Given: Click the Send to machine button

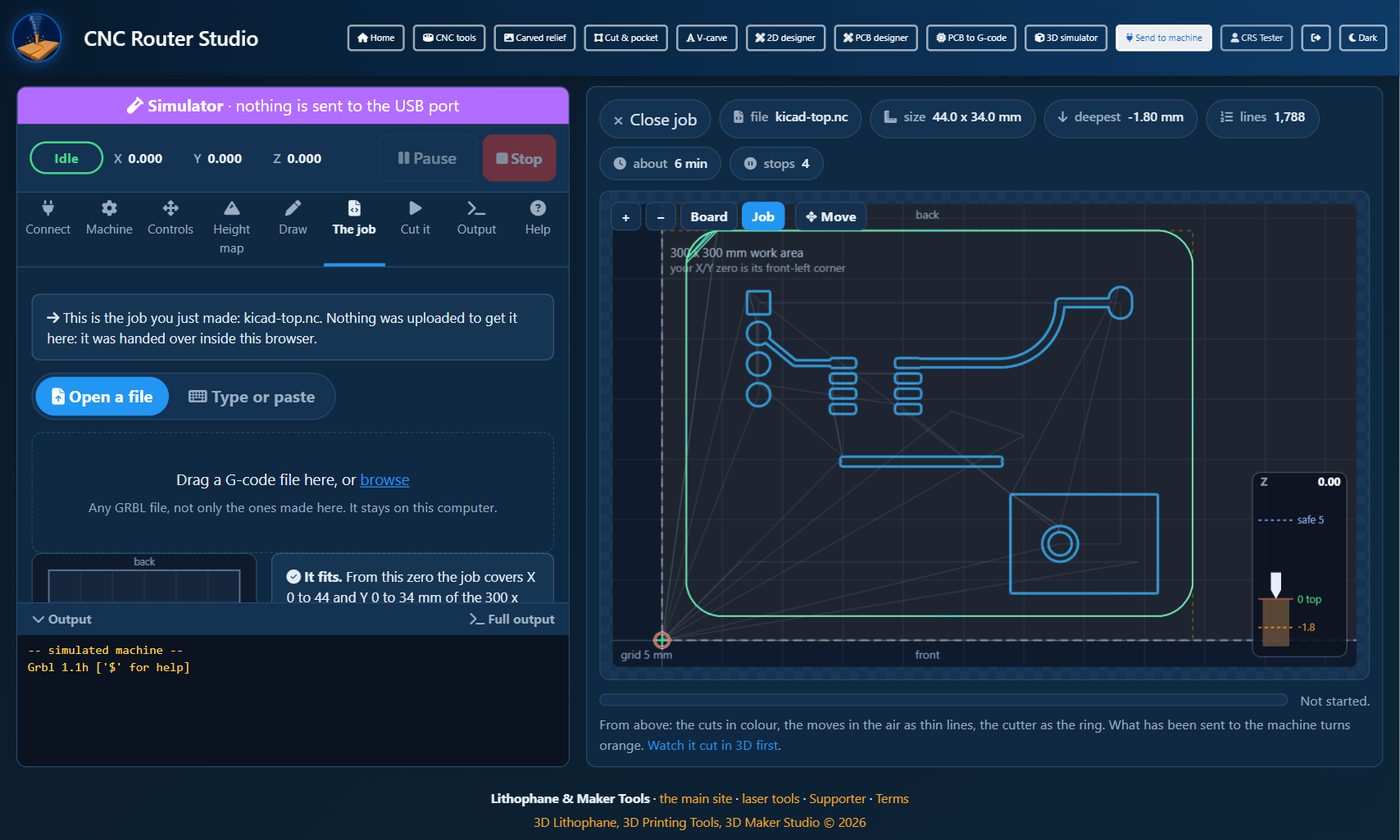Looking at the screenshot, I should point(1164,38).
